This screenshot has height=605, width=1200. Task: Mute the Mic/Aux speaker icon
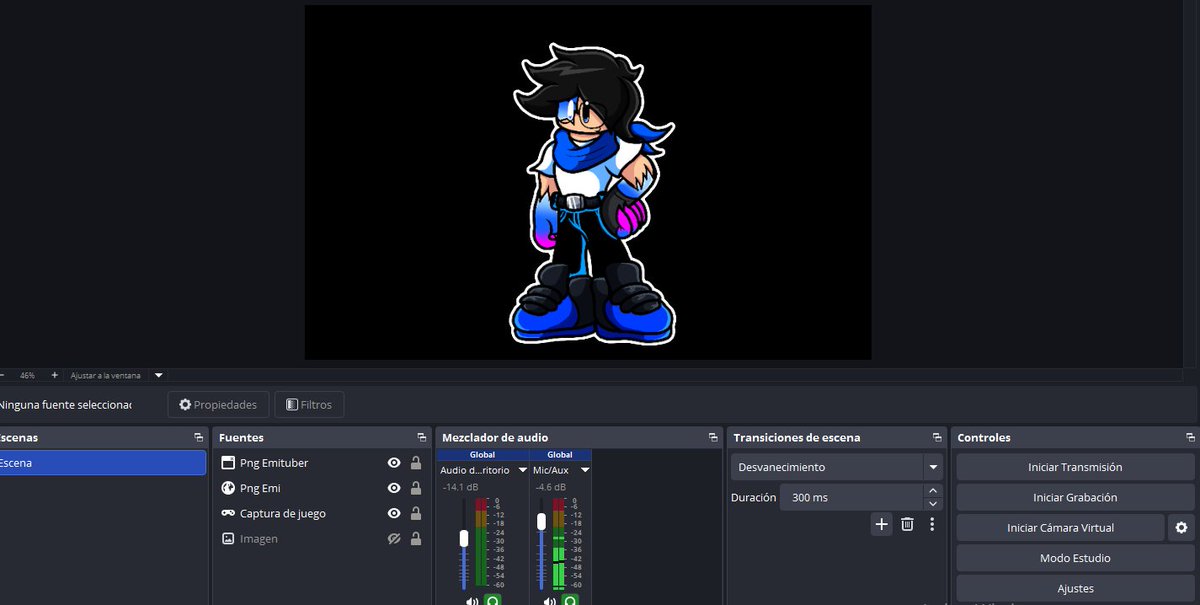click(x=550, y=601)
